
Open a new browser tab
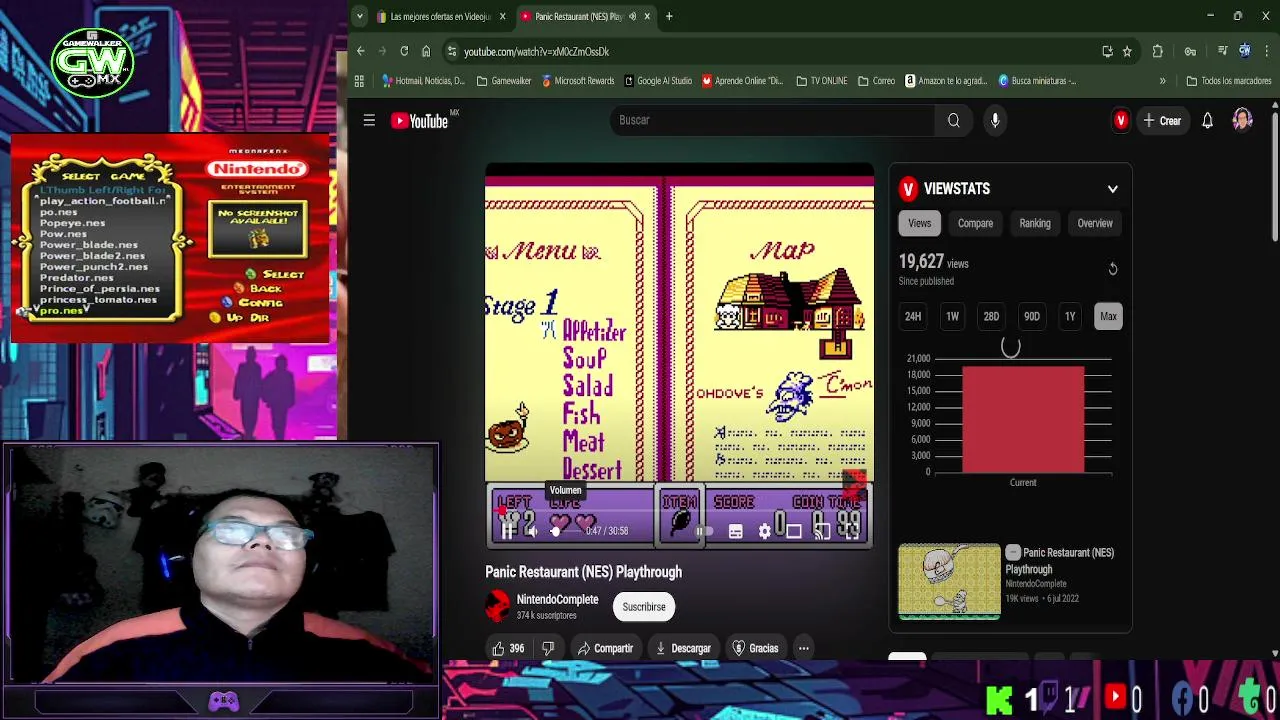tap(669, 16)
